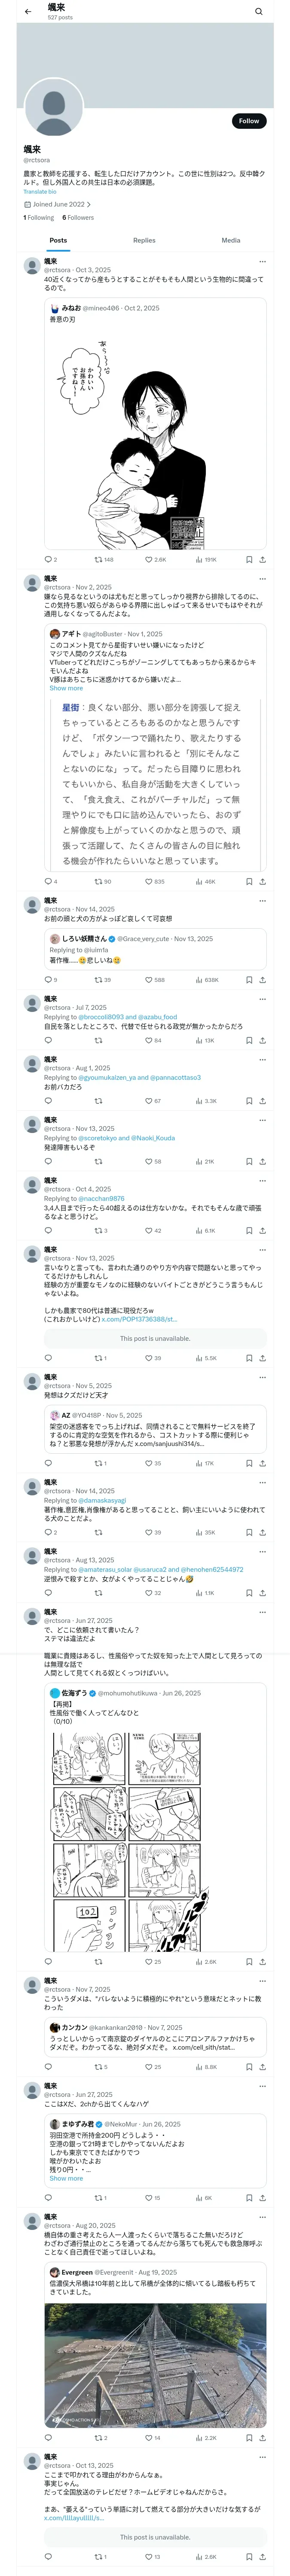Click the "Translate bio" link

40,192
